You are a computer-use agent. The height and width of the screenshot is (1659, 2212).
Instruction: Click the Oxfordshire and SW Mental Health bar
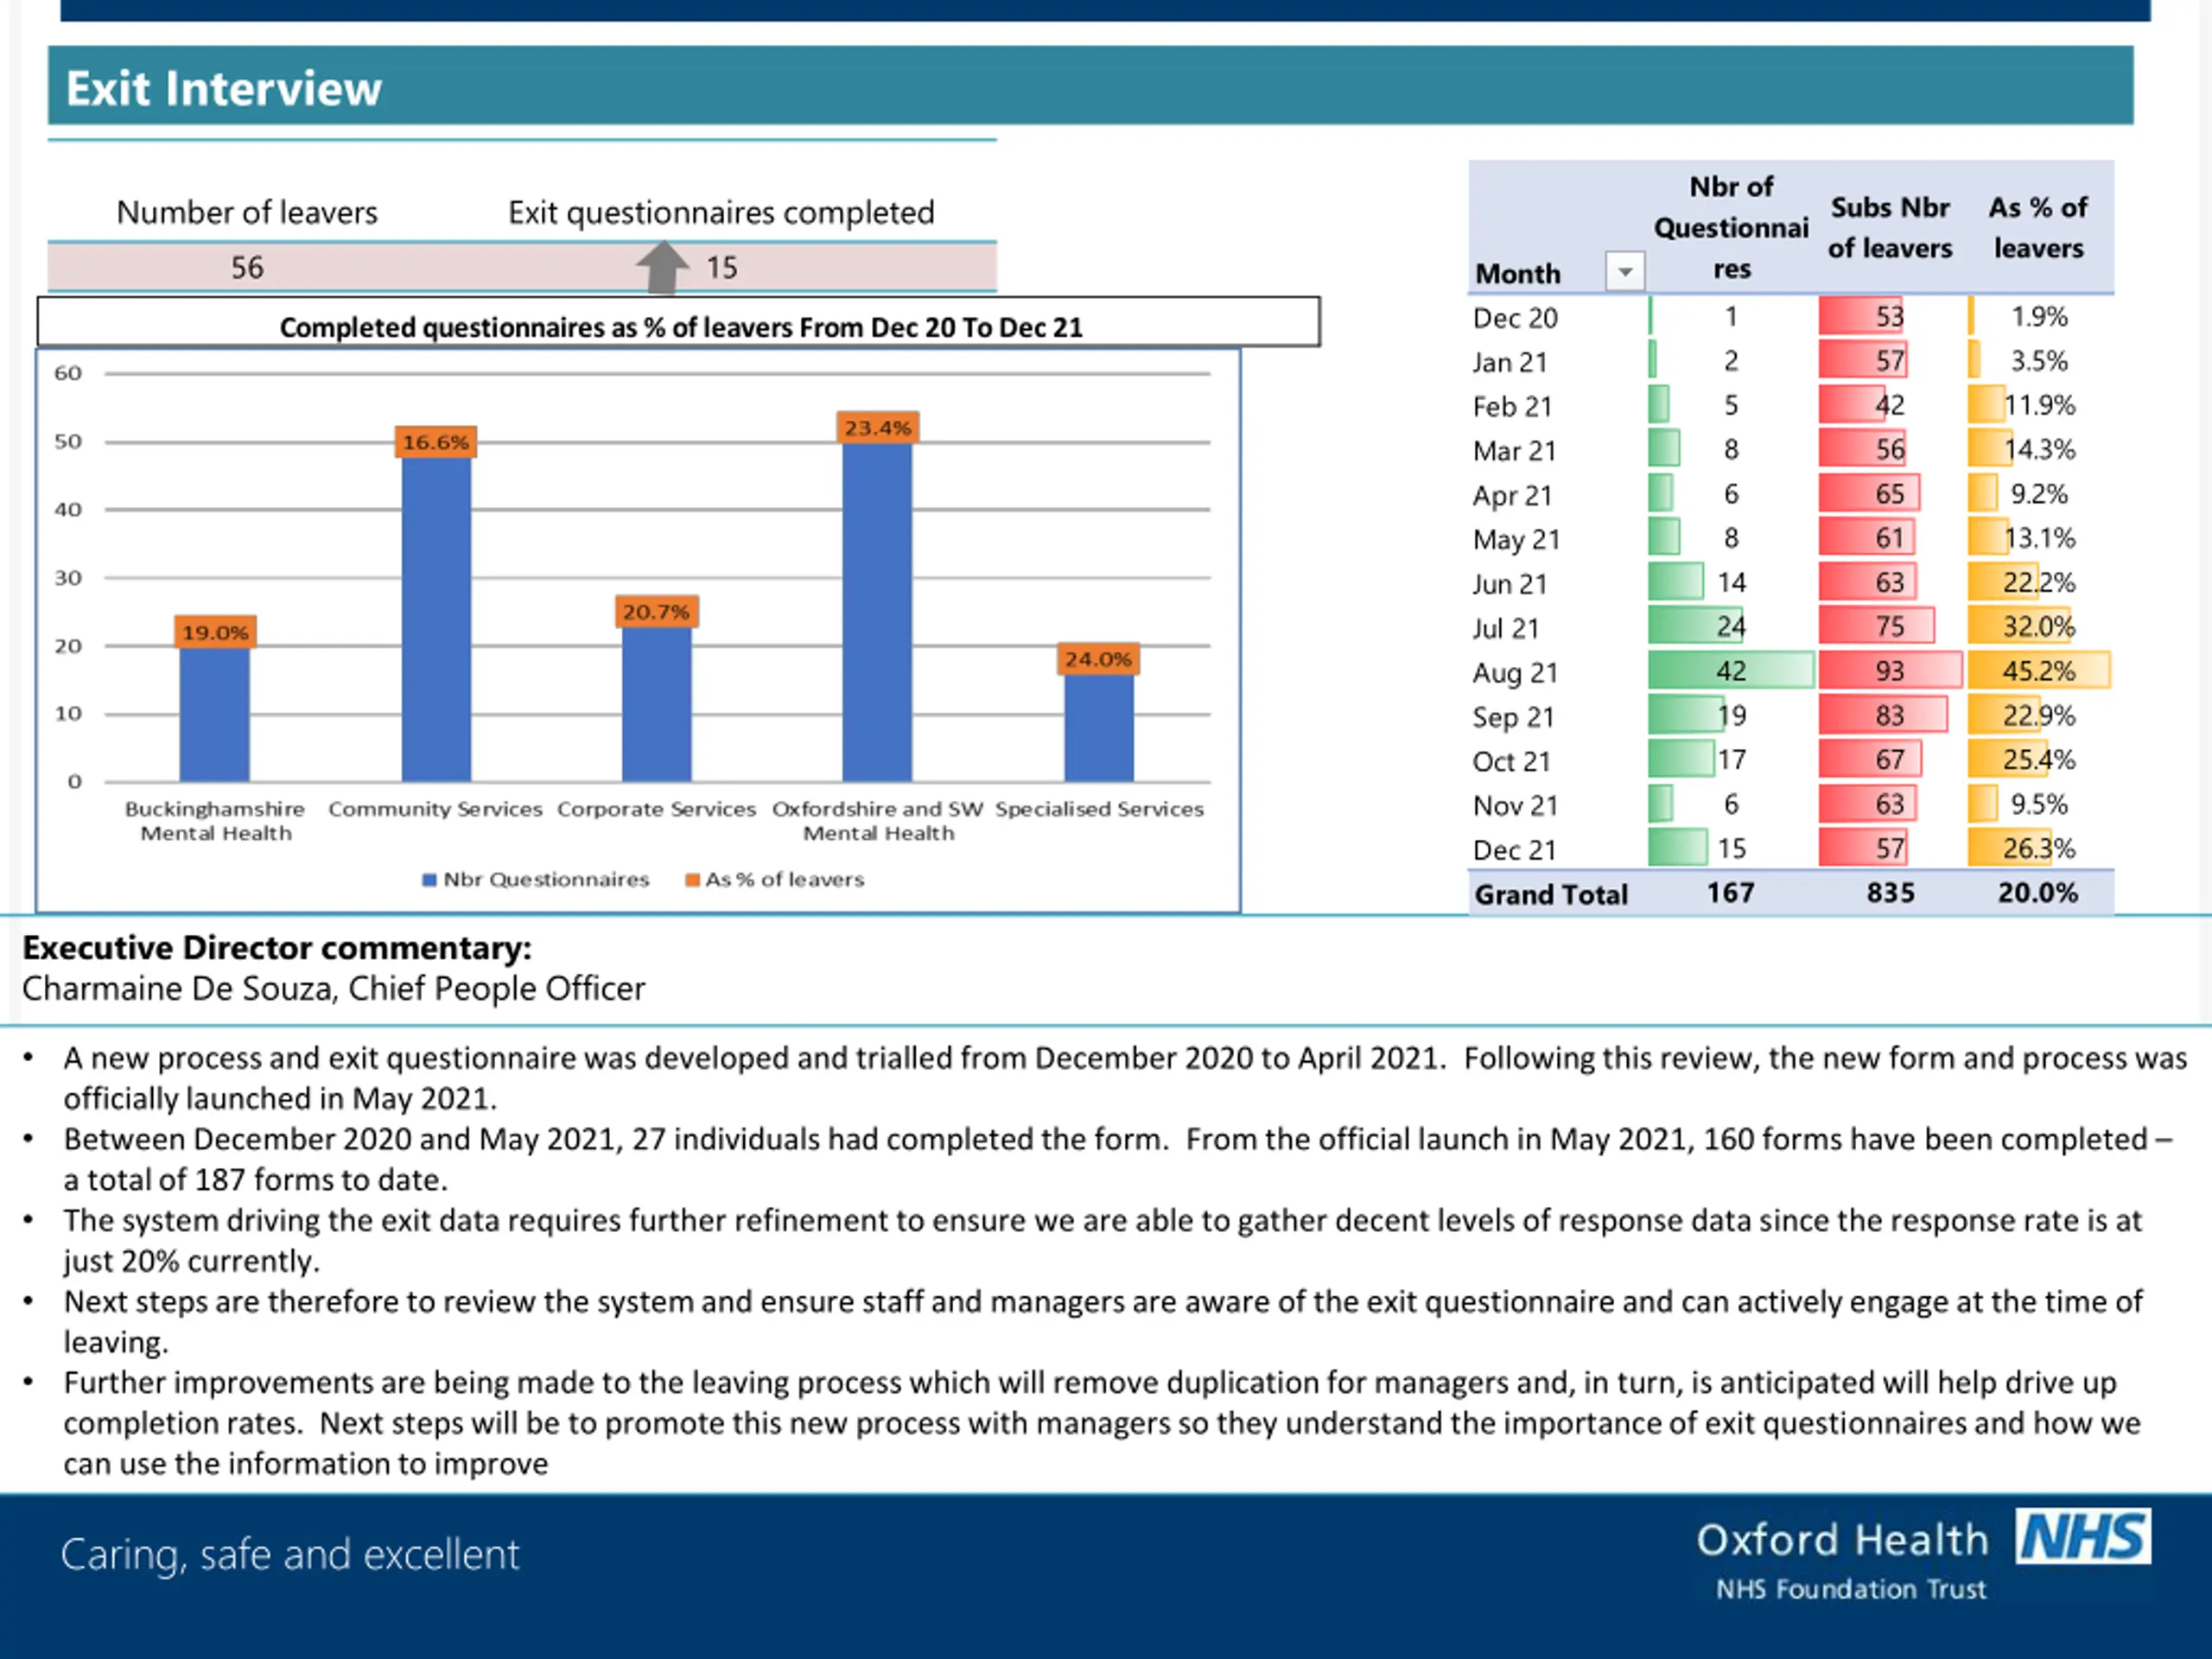(877, 612)
